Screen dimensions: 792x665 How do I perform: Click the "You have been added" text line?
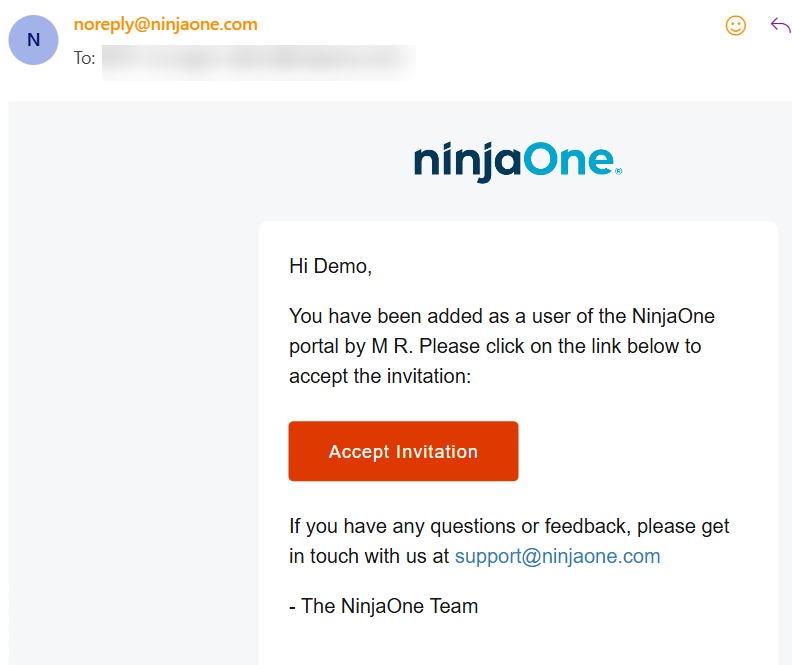(501, 316)
